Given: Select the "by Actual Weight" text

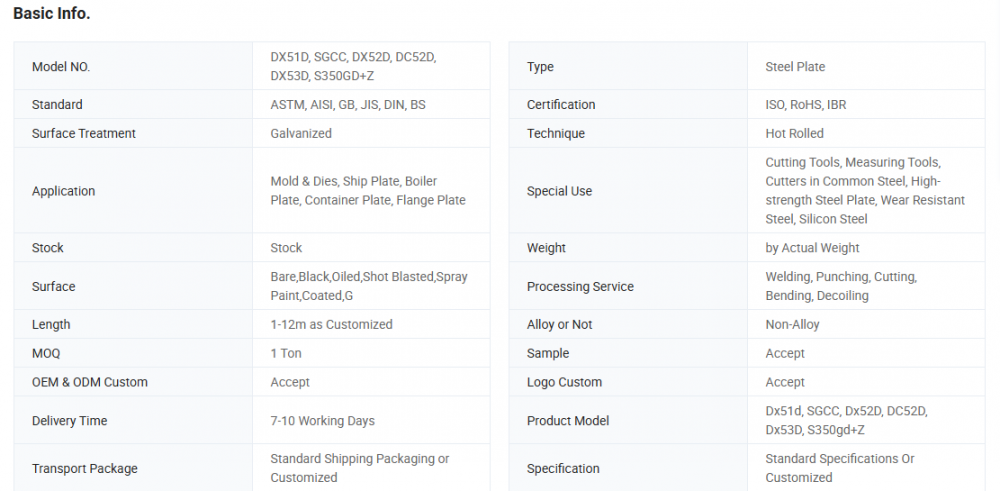Looking at the screenshot, I should (812, 248).
